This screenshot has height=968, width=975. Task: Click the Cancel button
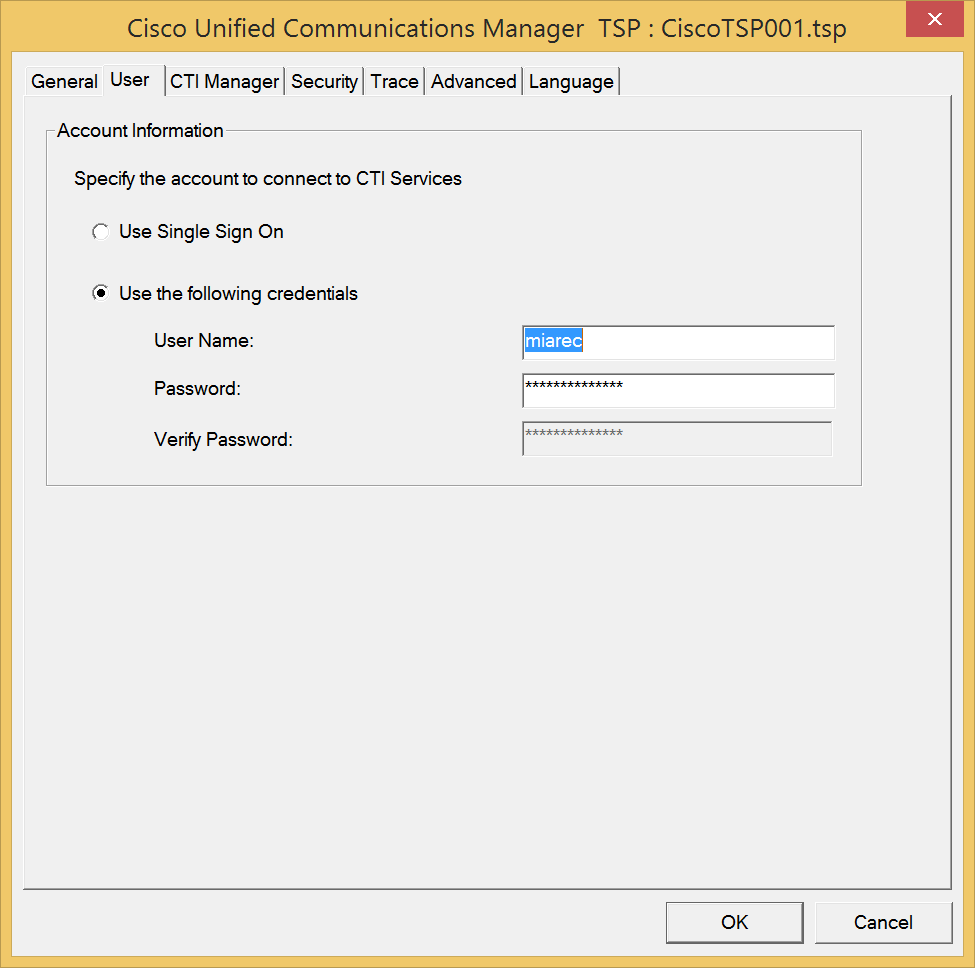coord(883,922)
